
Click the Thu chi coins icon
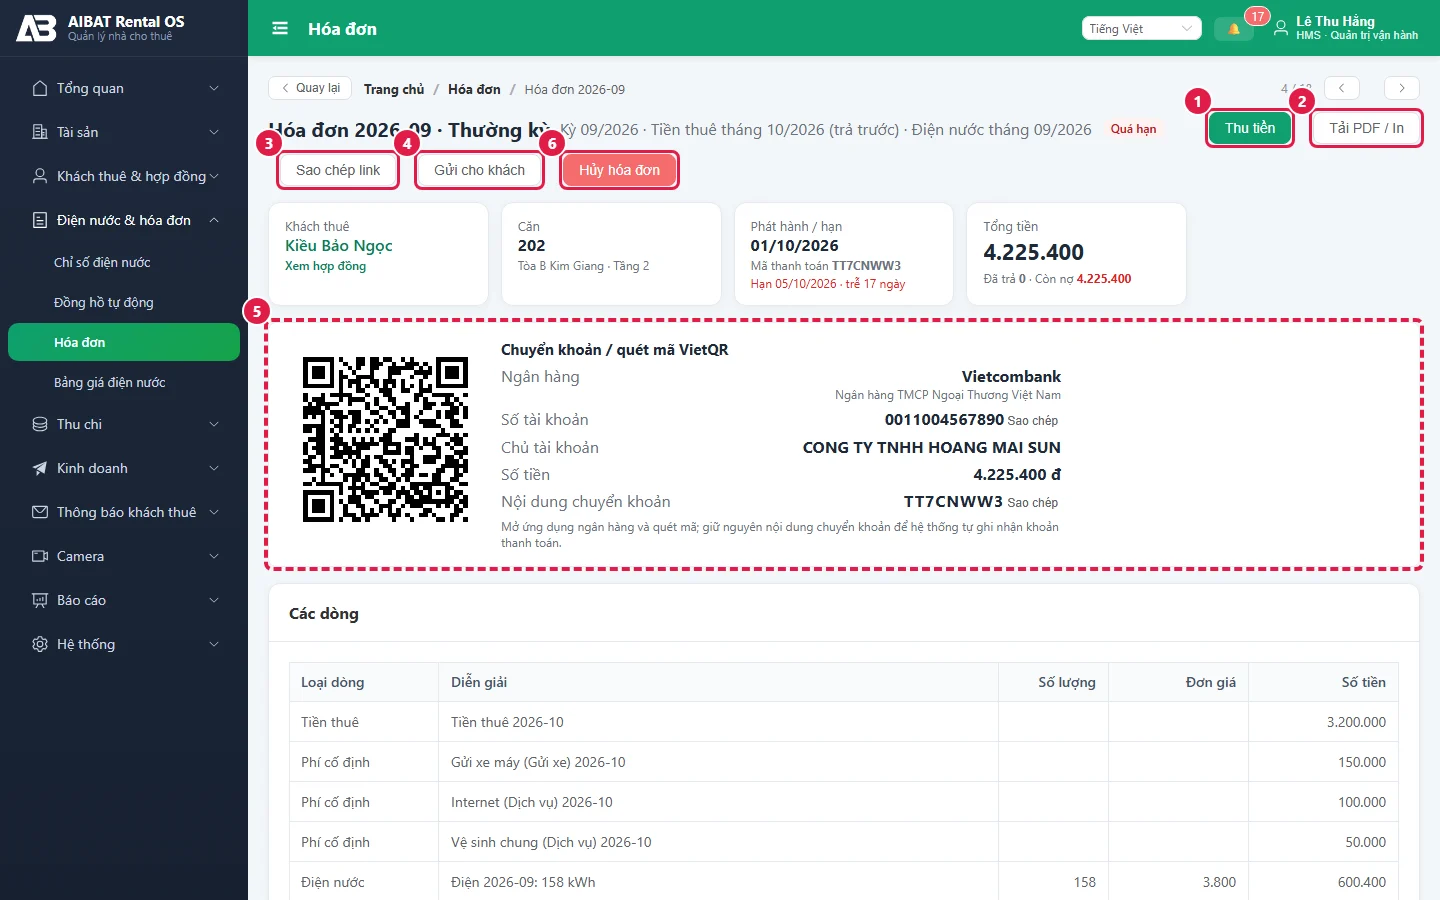(40, 424)
